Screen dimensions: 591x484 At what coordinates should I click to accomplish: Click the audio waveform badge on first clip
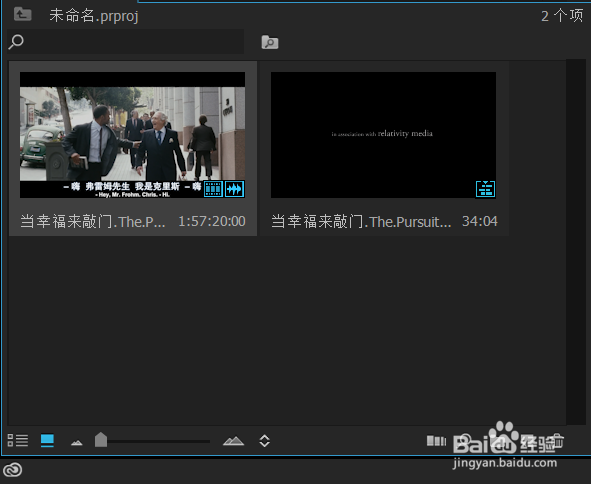[234, 189]
